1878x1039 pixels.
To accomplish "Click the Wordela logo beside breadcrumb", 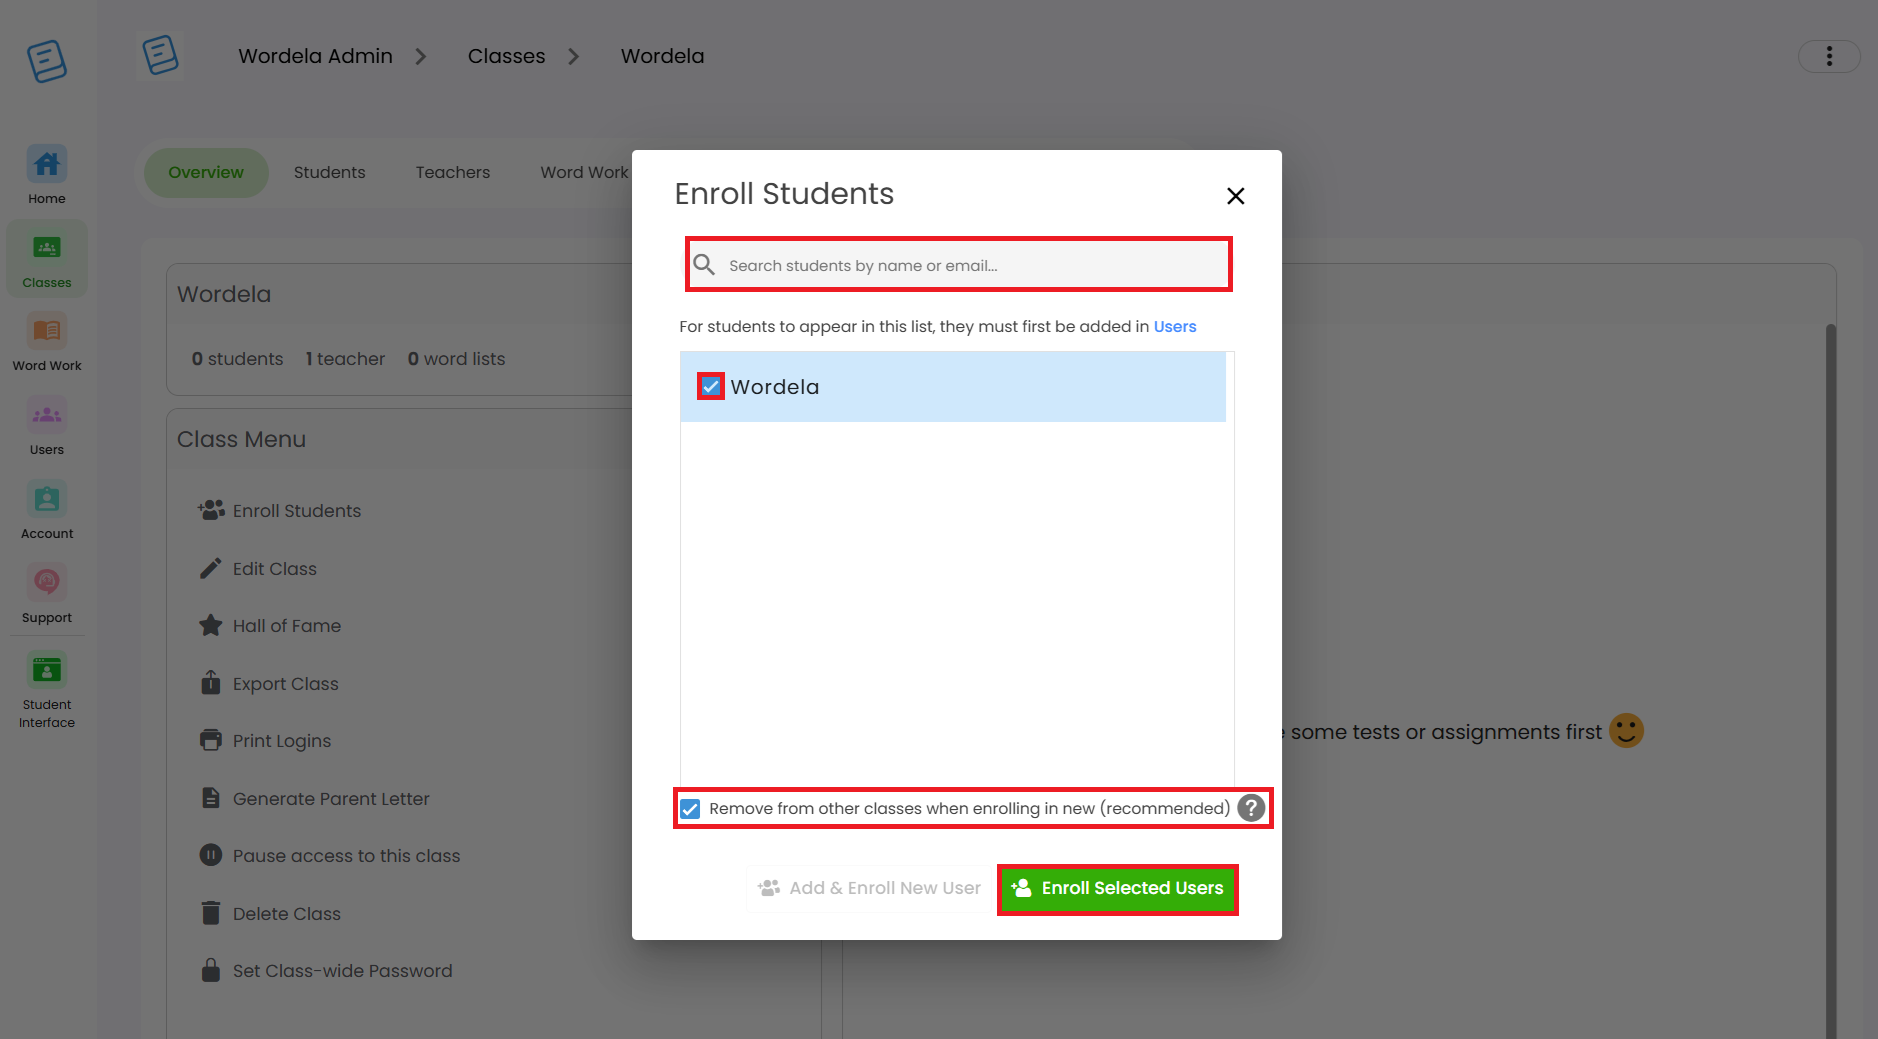I will click(160, 55).
